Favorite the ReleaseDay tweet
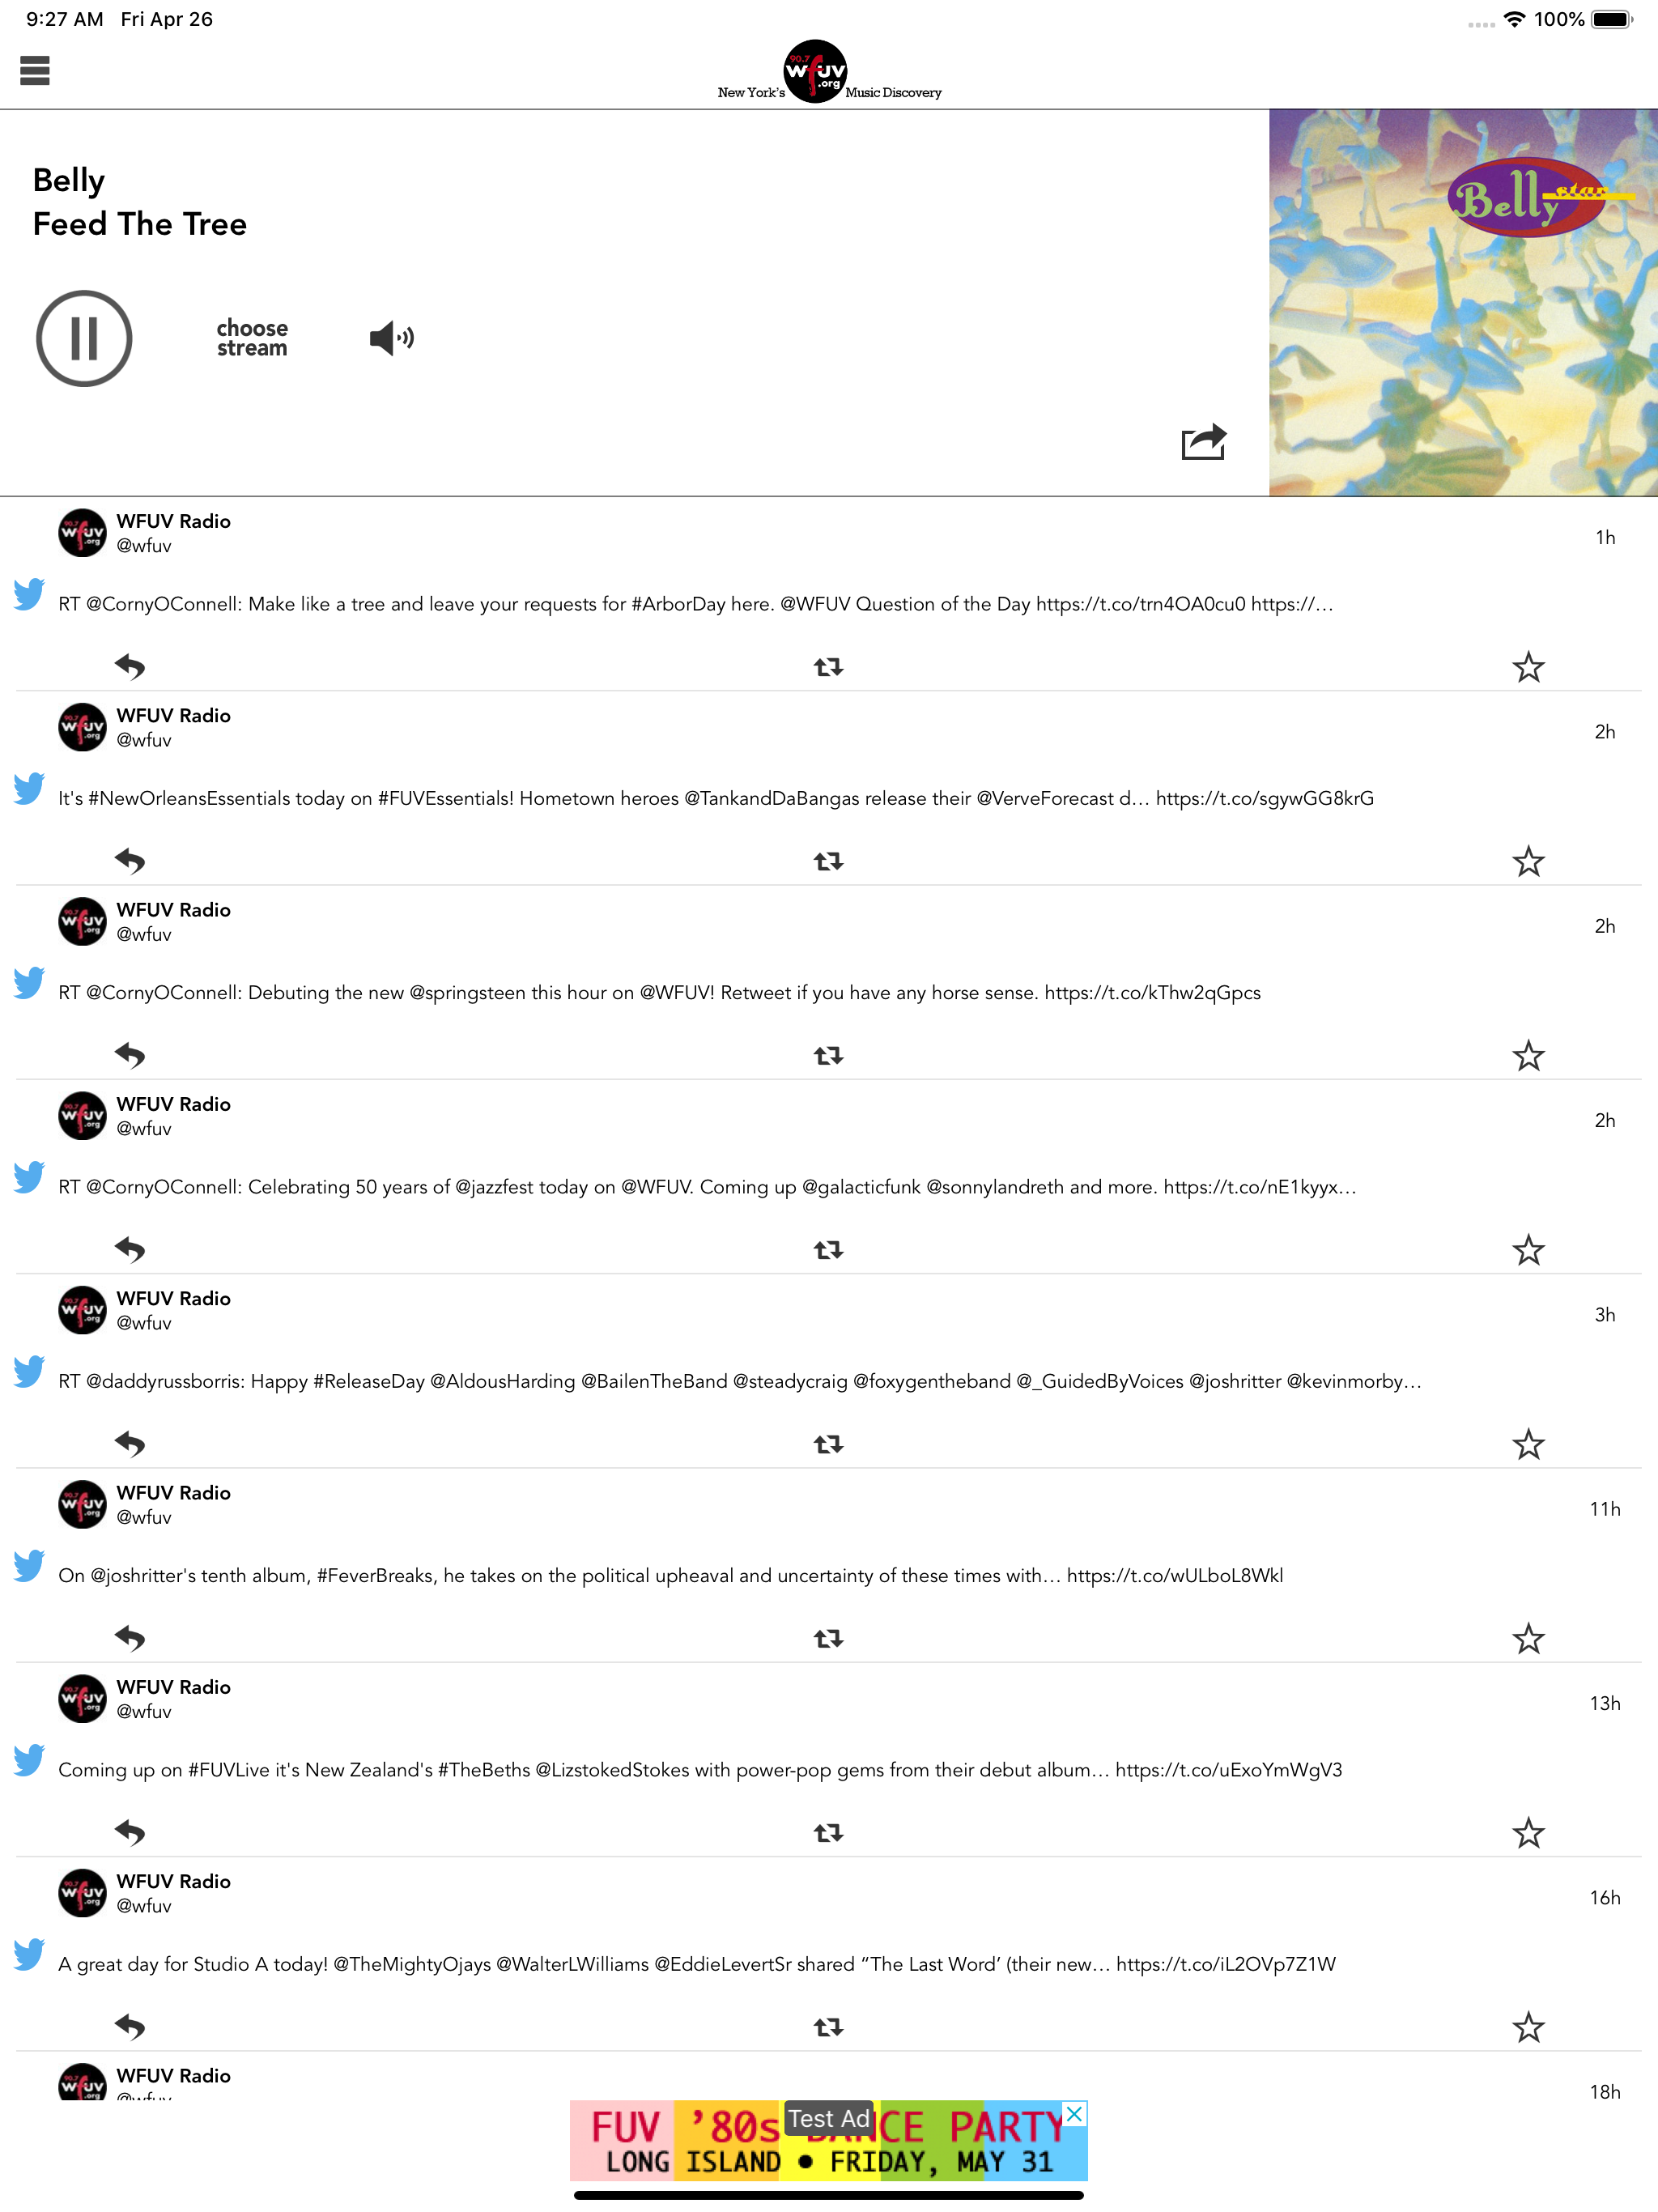This screenshot has height=2212, width=1658. coord(1528,1444)
